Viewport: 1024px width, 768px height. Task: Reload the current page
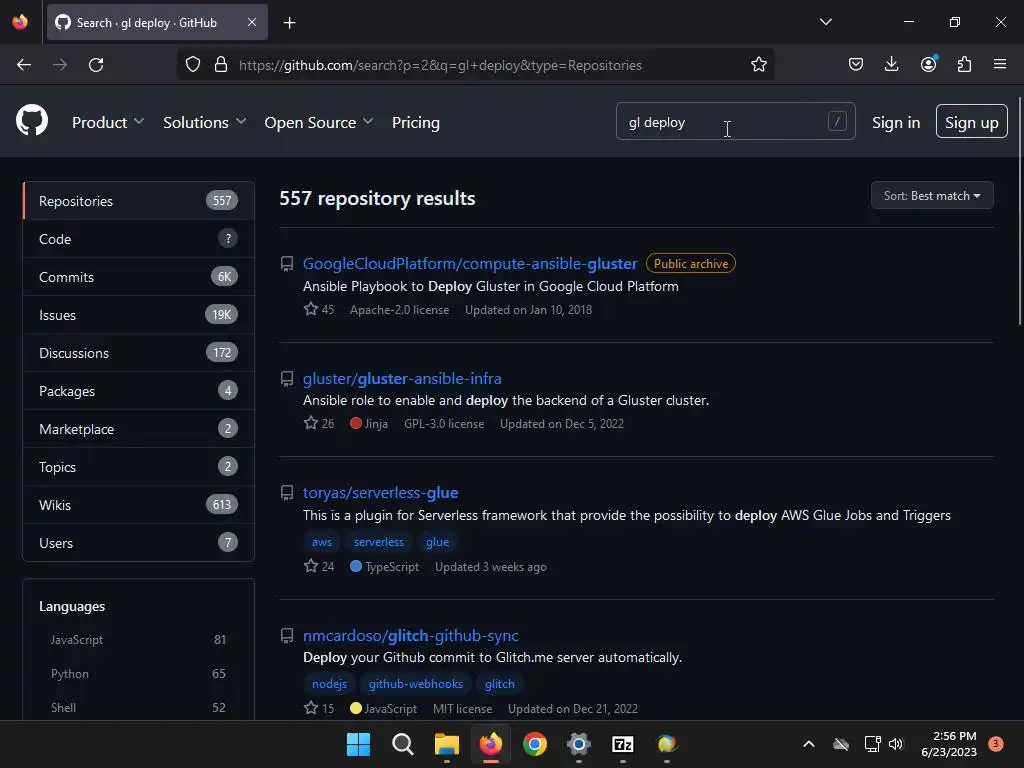[96, 65]
